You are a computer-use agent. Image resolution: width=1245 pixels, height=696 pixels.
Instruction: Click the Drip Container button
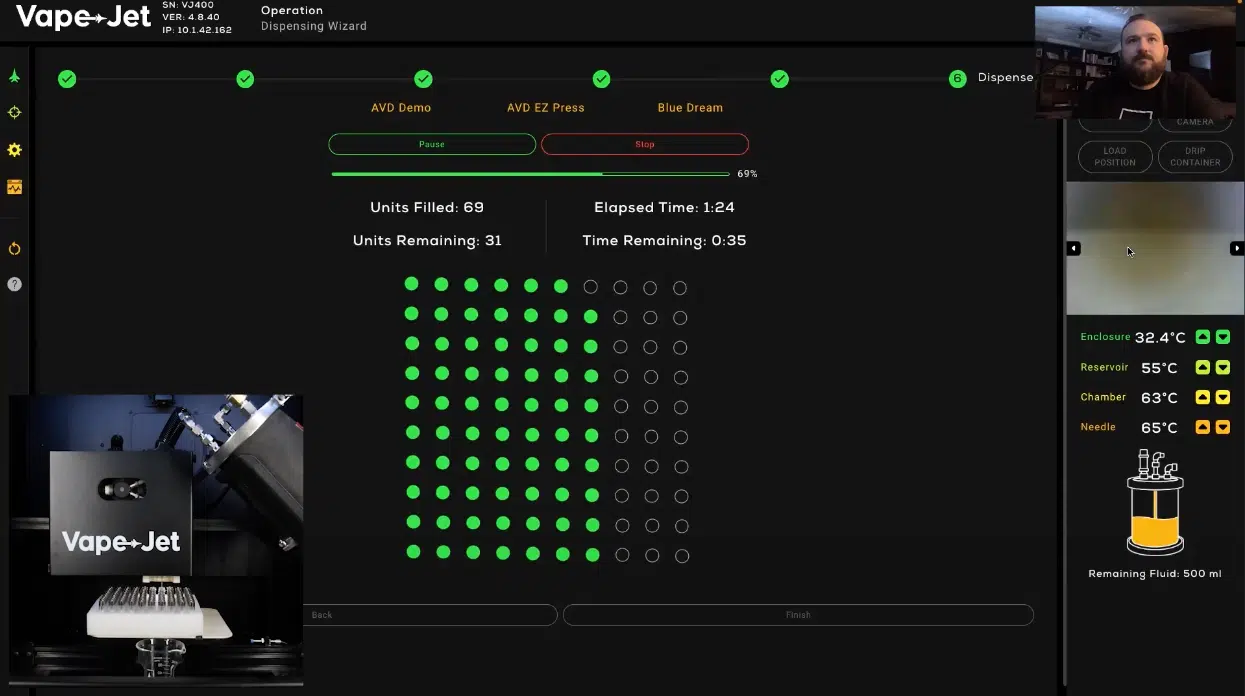1195,157
